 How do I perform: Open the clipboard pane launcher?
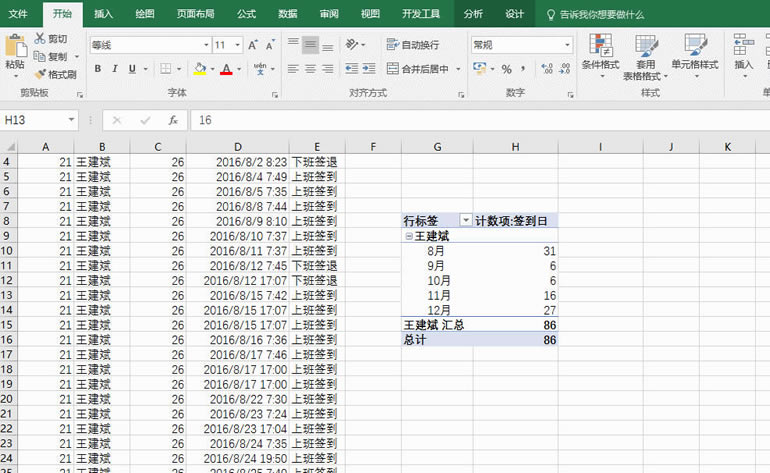pyautogui.click(x=80, y=95)
